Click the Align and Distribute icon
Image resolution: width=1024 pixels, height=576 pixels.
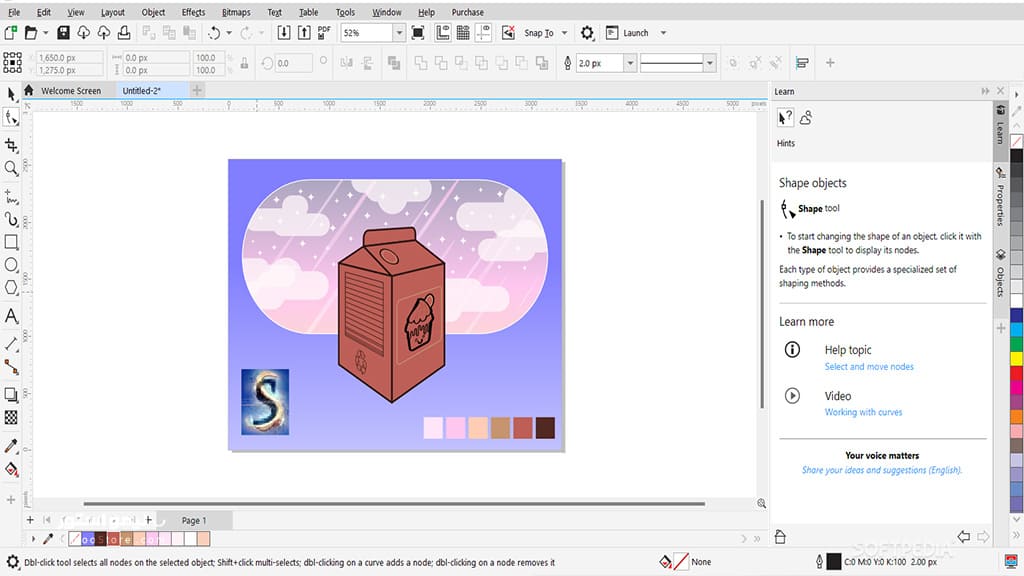(x=802, y=63)
